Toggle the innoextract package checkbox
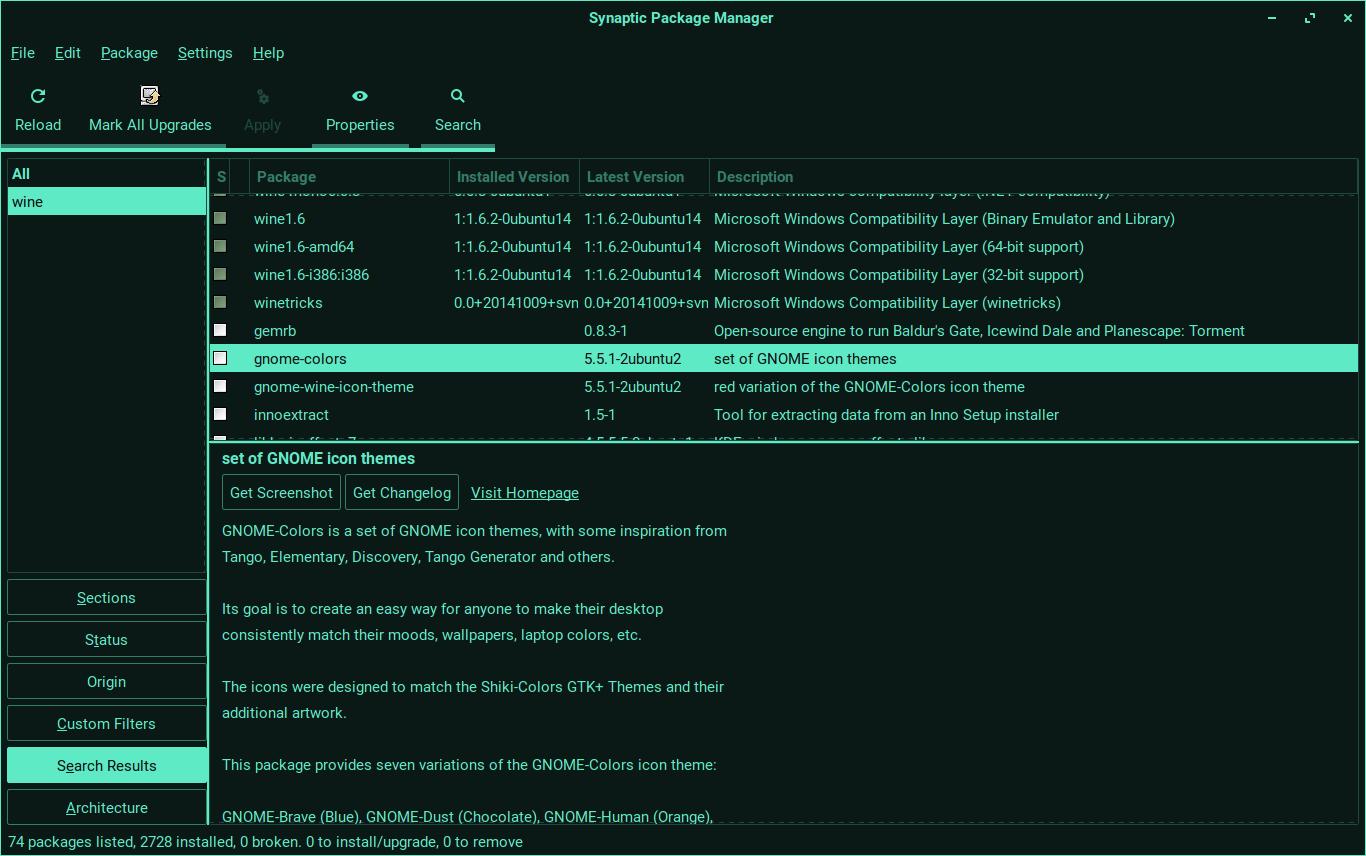 pyautogui.click(x=220, y=414)
